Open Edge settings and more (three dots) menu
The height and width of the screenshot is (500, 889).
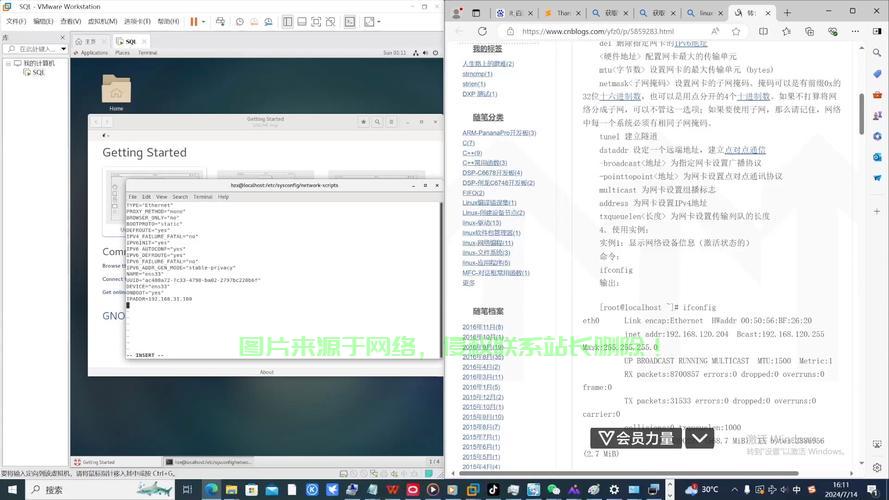click(x=855, y=31)
